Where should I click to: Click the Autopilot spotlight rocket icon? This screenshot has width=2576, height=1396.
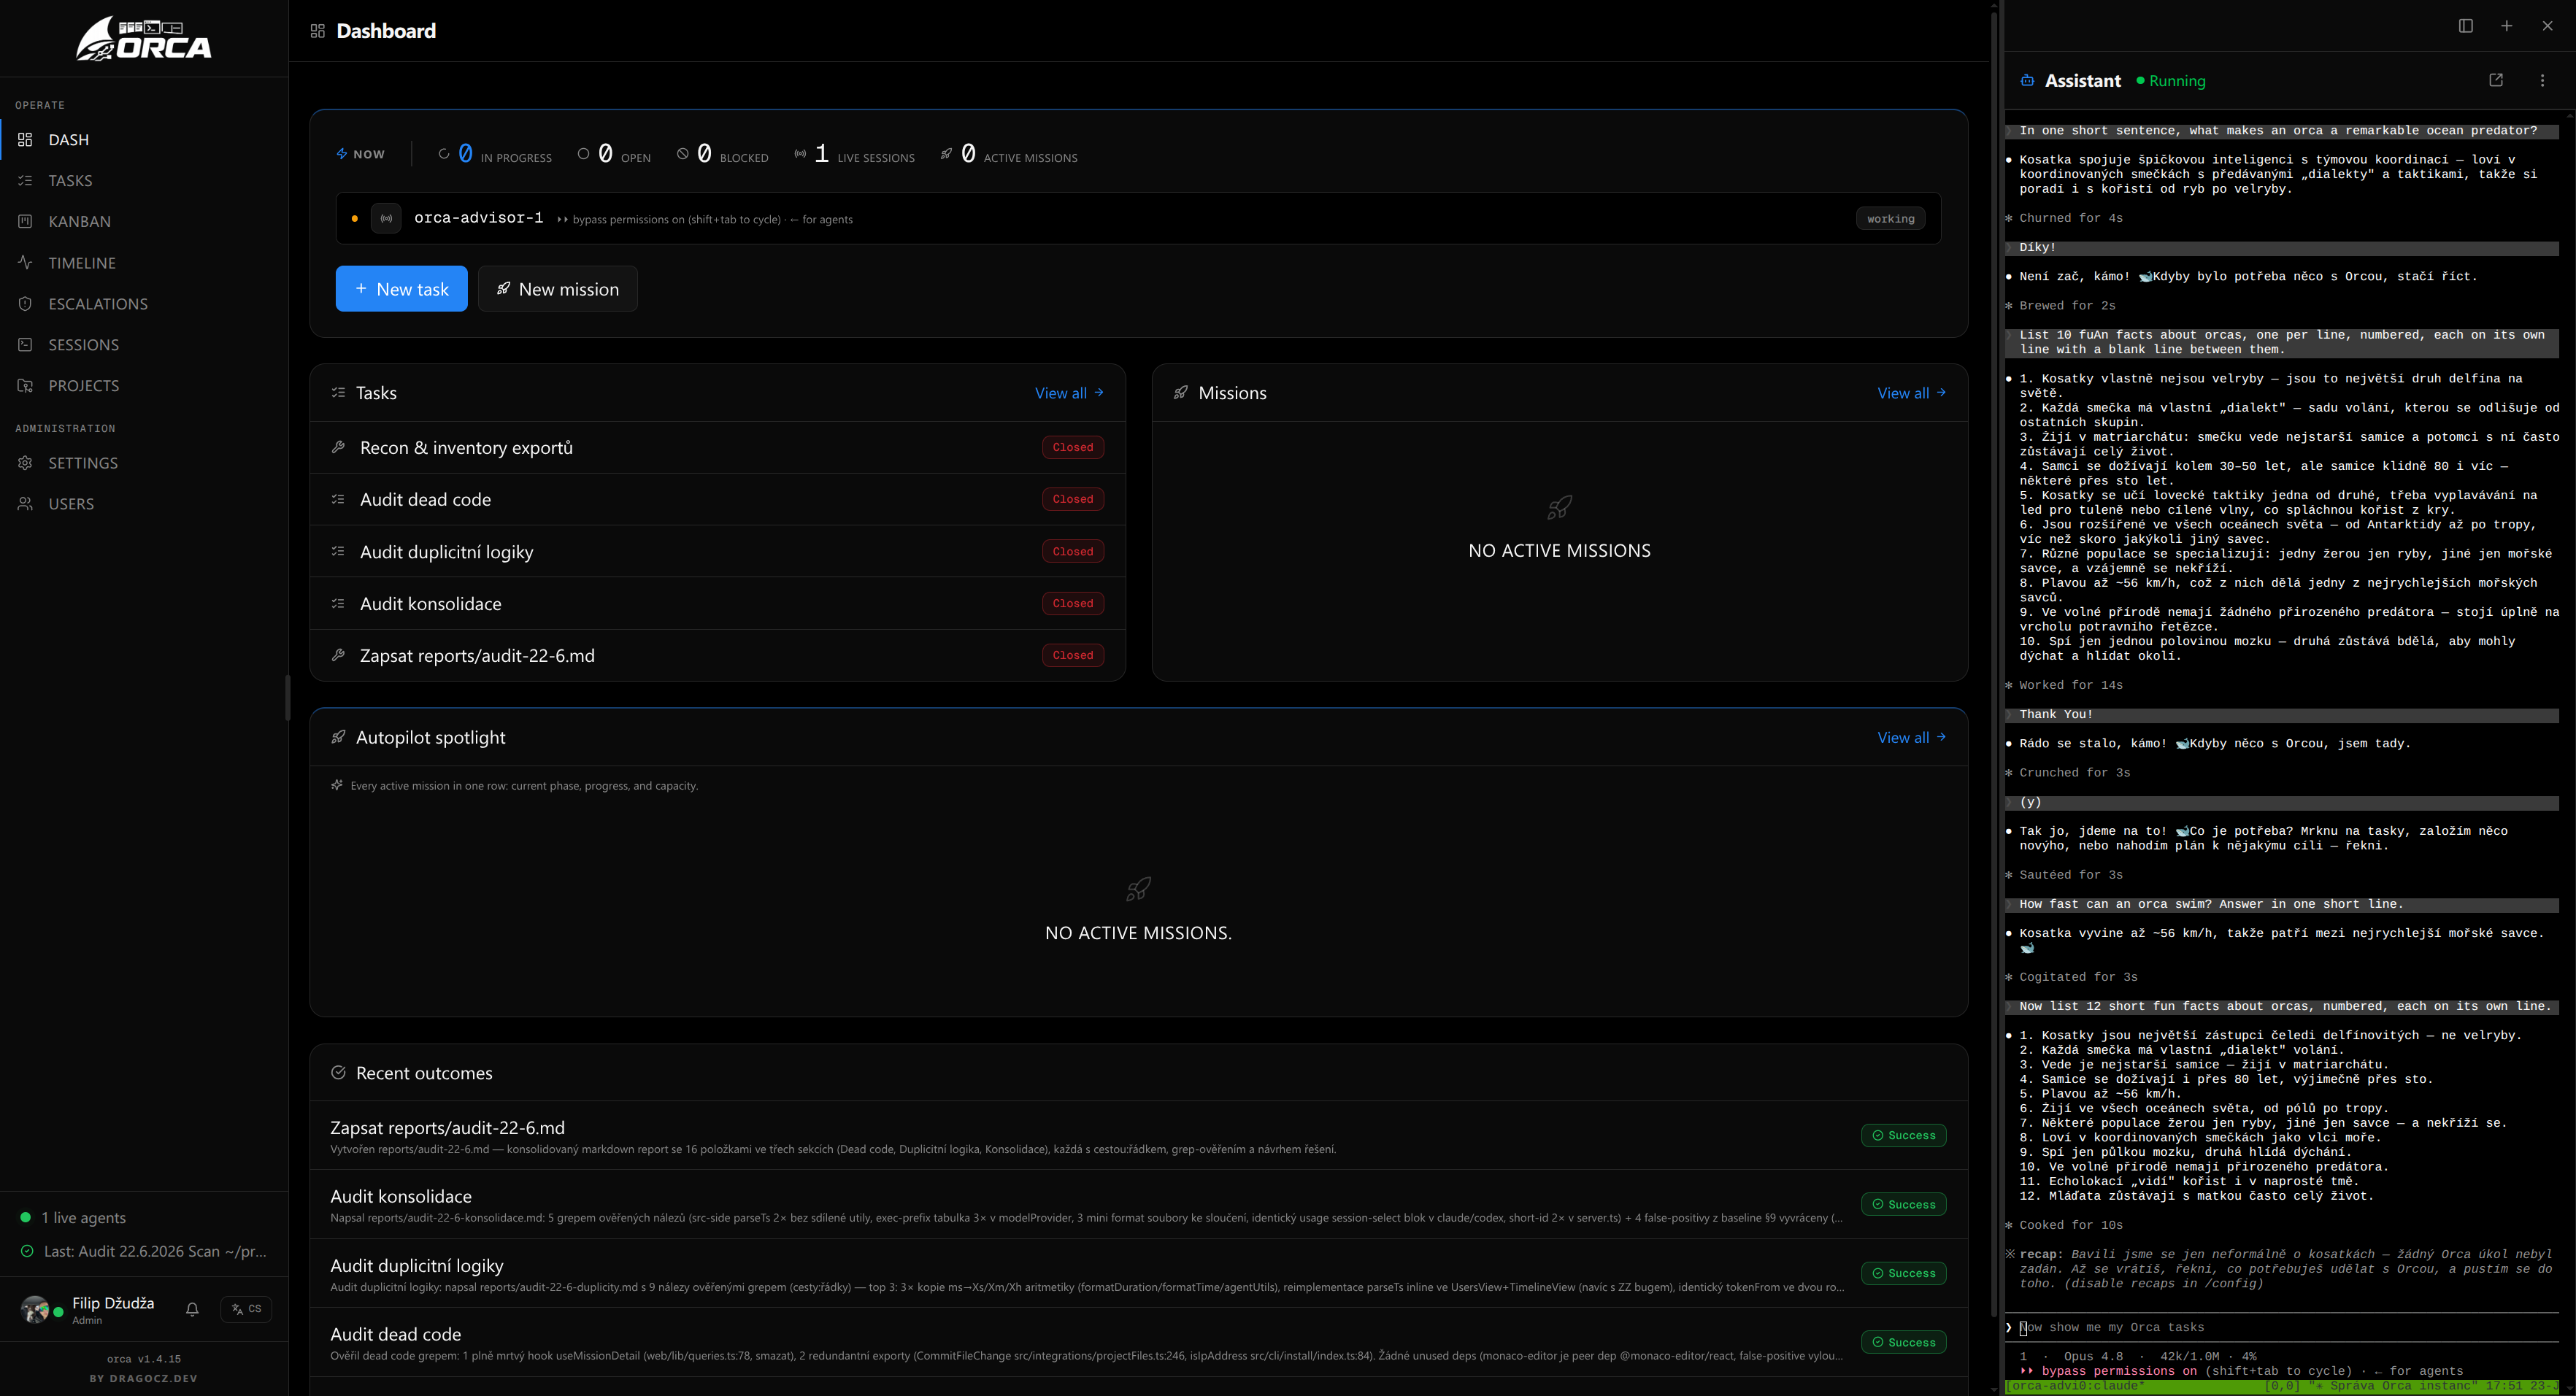click(338, 737)
